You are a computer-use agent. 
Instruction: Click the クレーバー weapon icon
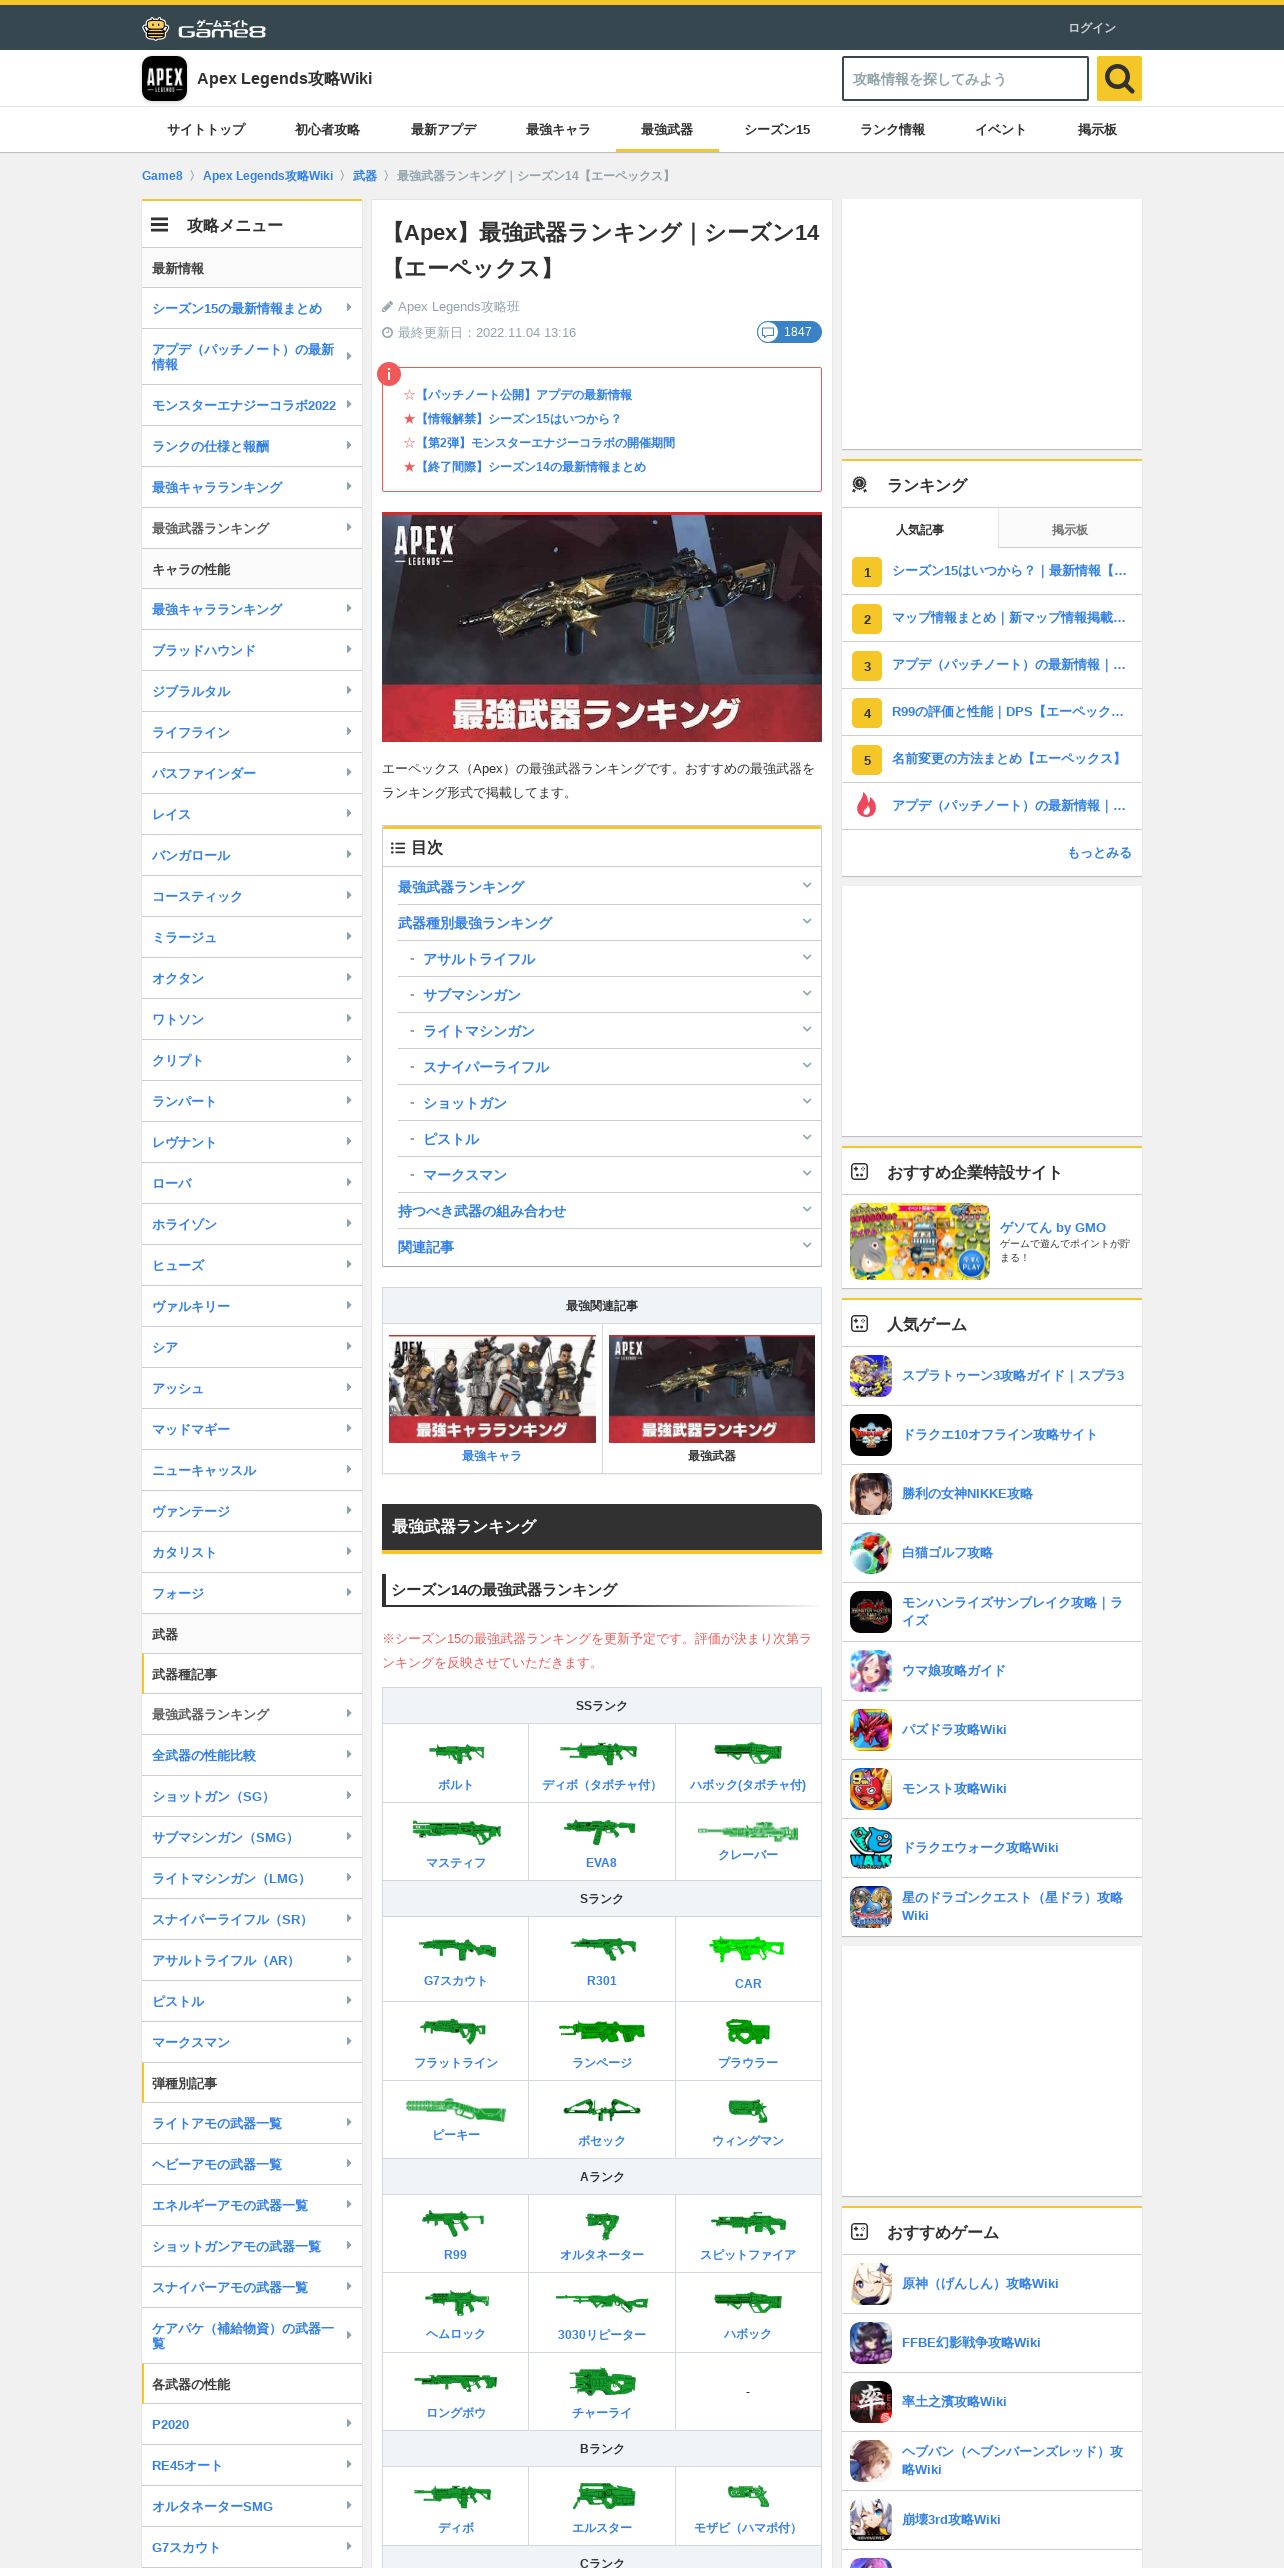point(747,1830)
